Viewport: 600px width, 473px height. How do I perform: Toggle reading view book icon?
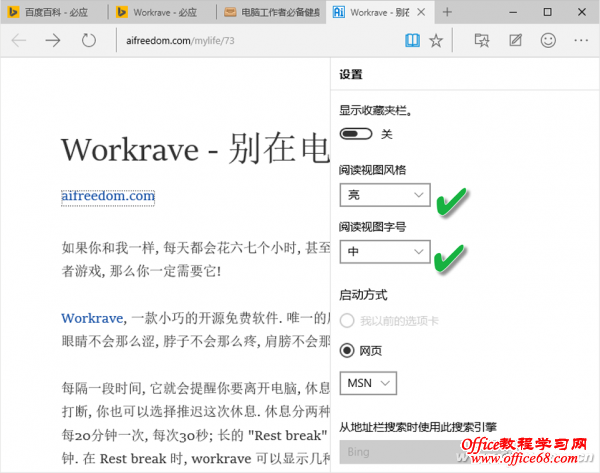click(412, 40)
